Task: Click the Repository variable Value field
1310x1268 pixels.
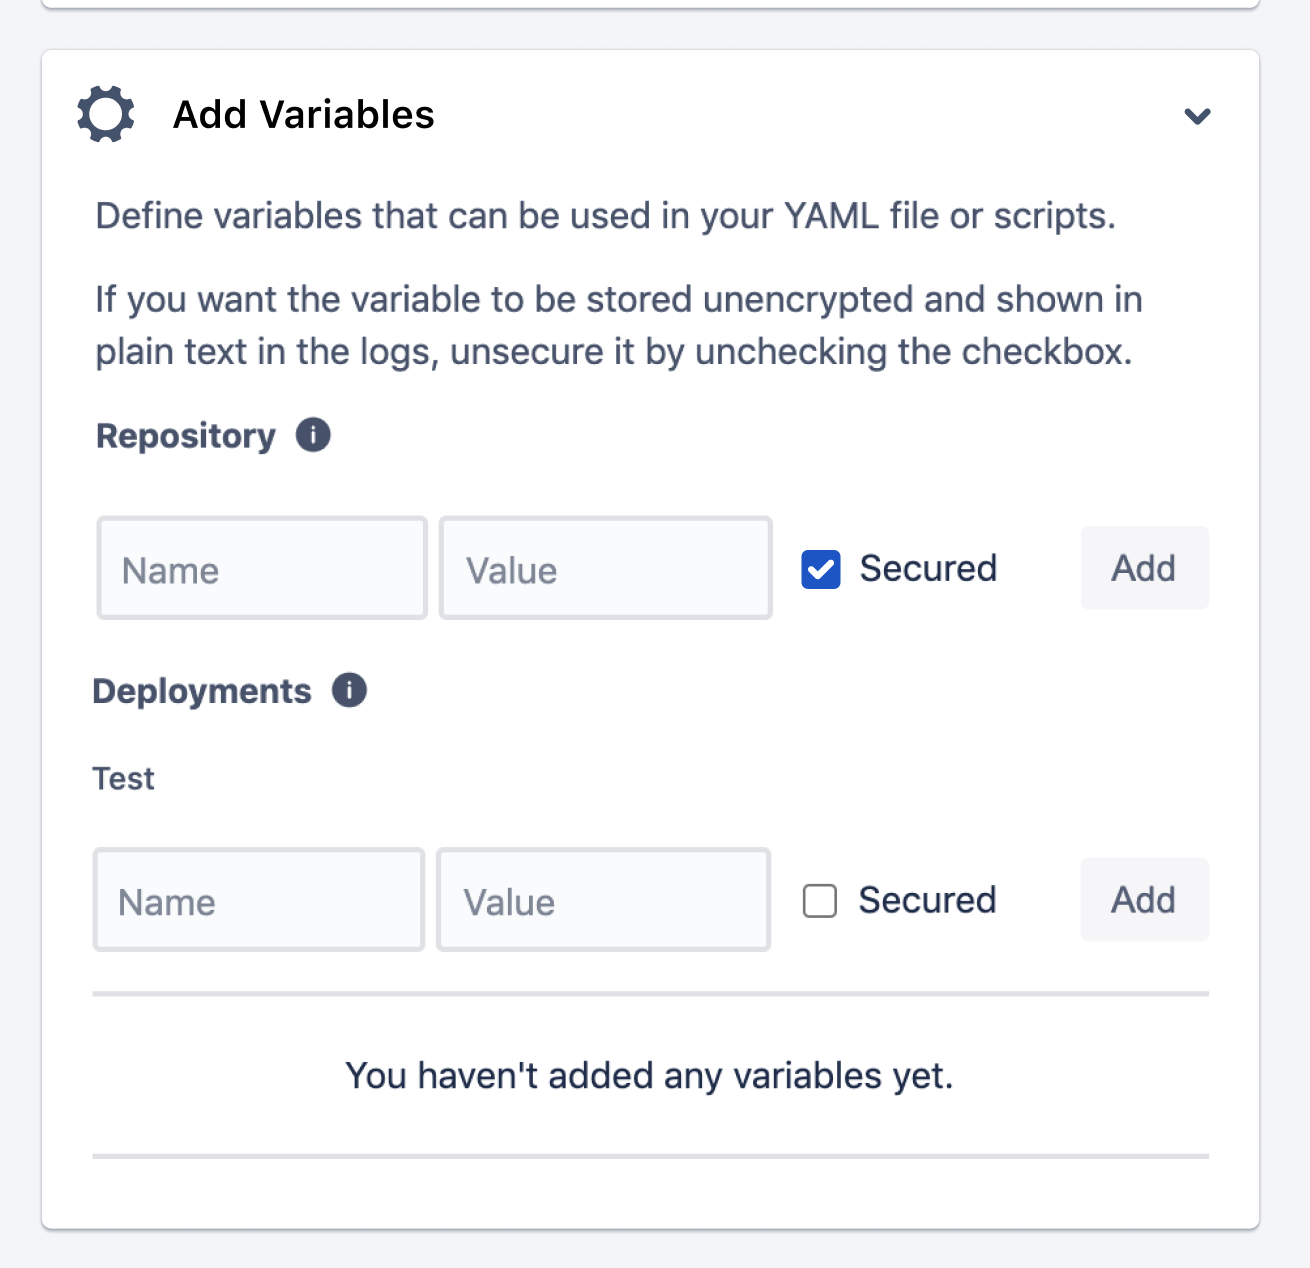Action: 605,569
